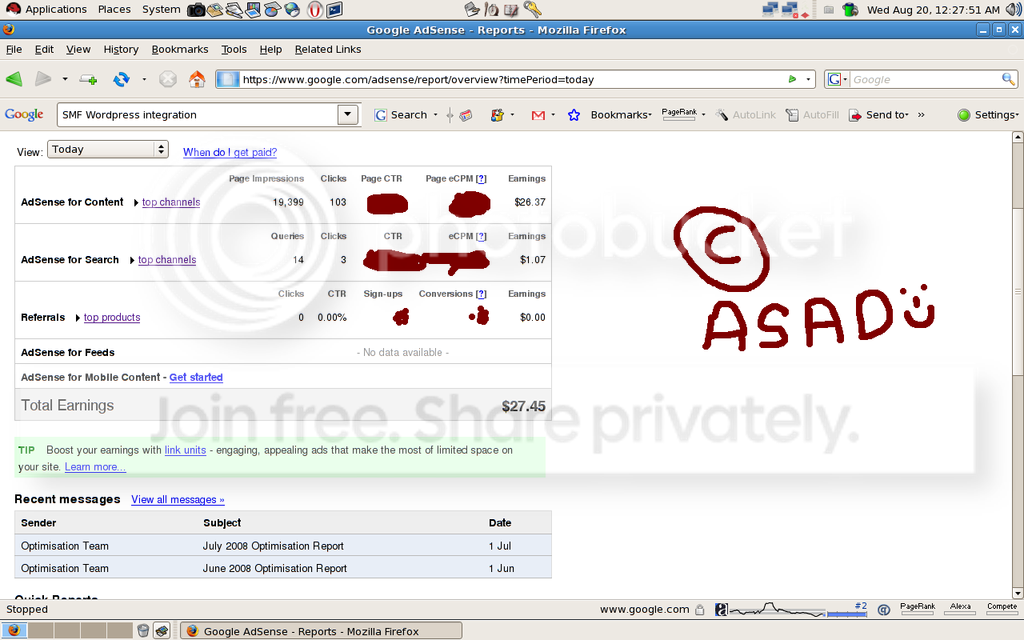The width and height of the screenshot is (1024, 640).
Task: Click the grey Forward arrow button
Action: click(43, 79)
